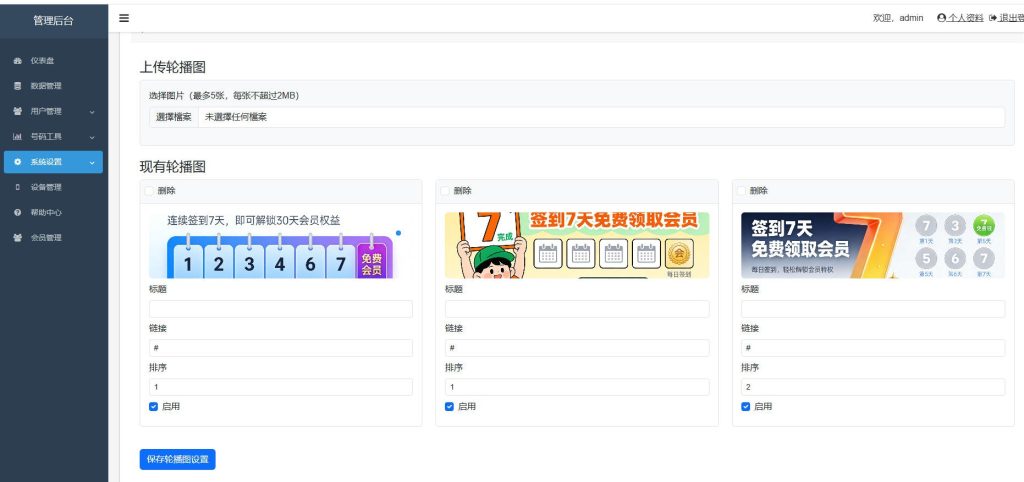
Task: Click the 现有轮播图 heading
Action: [x=173, y=167]
